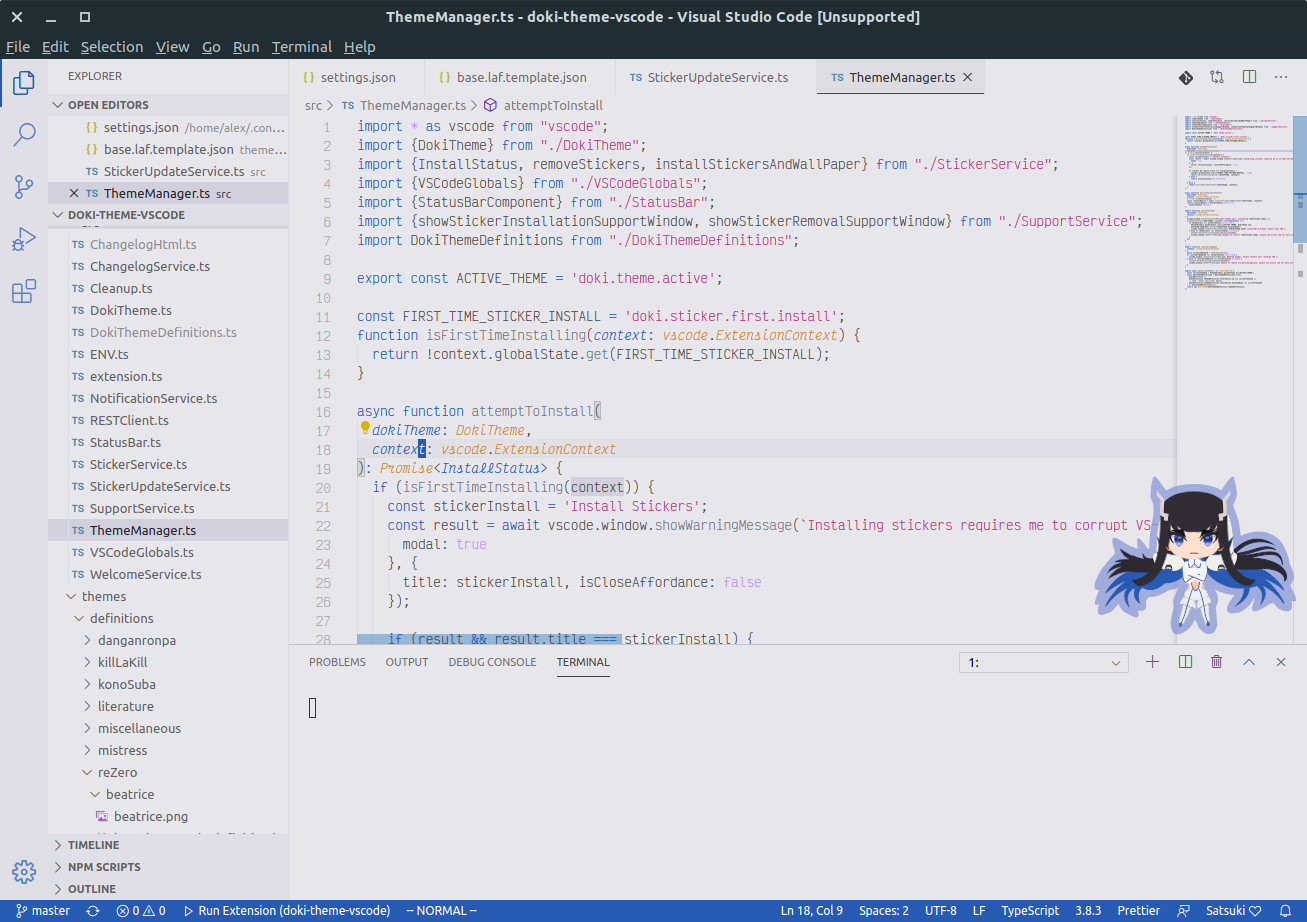Collapse the DOKI-THEME-VSCODE section
This screenshot has width=1307, height=922.
[x=168, y=215]
